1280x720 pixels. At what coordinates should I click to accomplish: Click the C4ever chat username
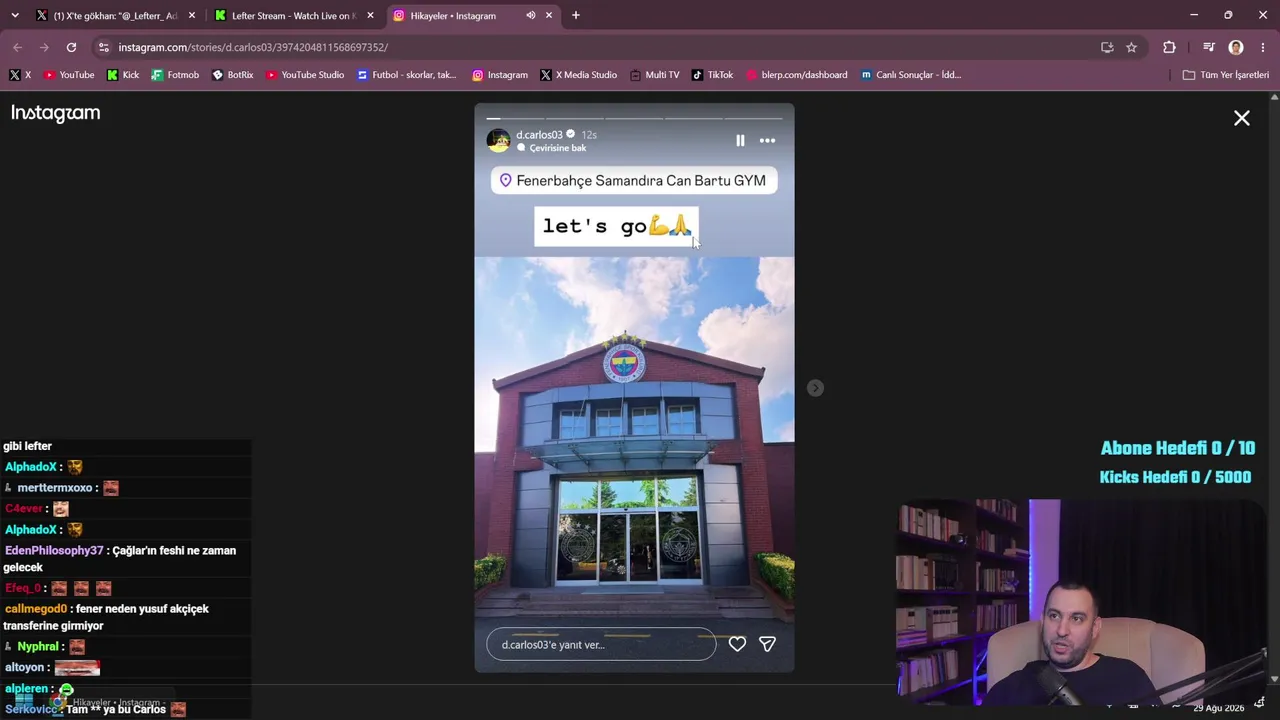coord(24,509)
